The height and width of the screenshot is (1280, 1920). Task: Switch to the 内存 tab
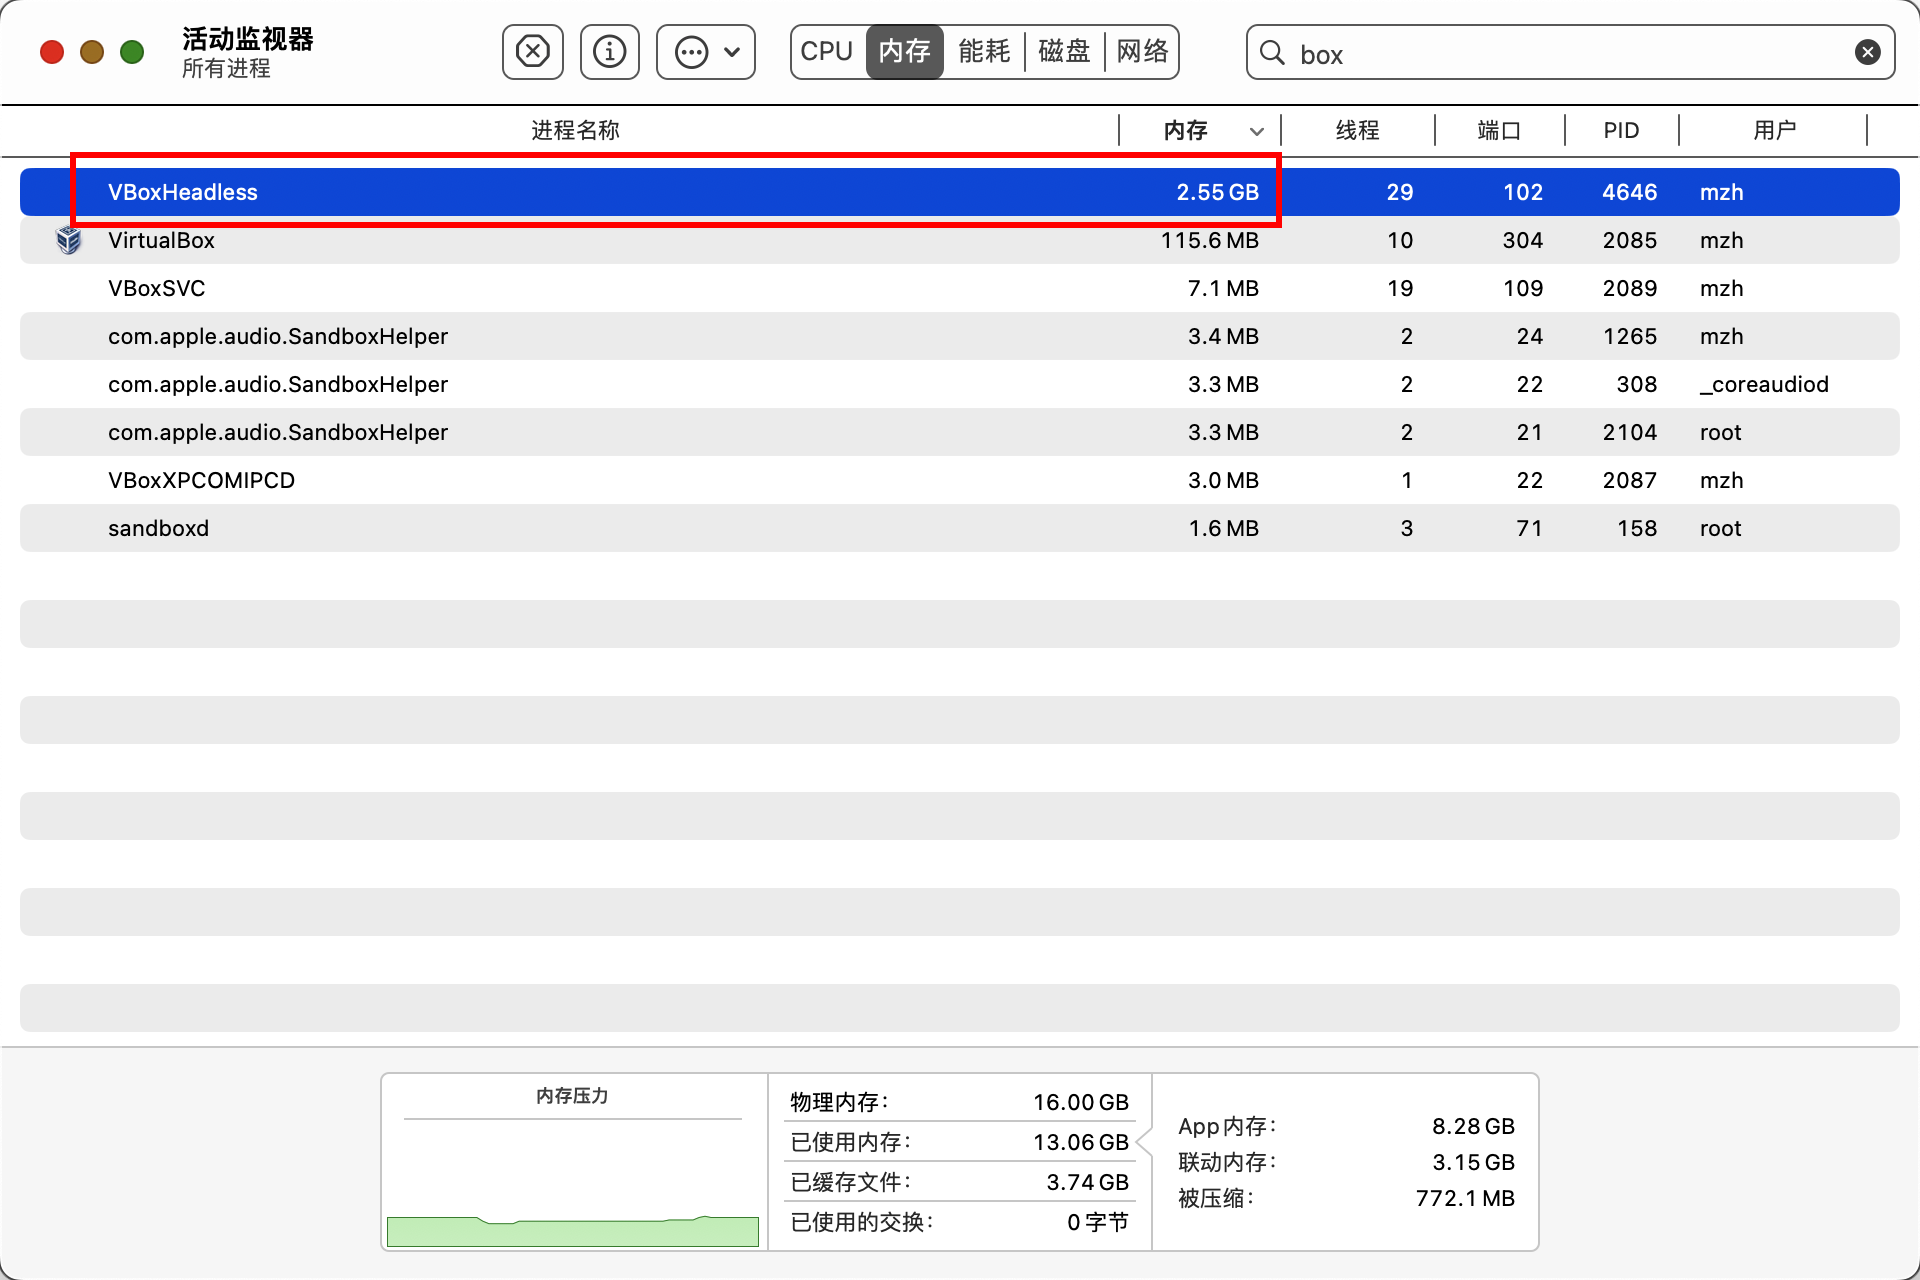click(904, 51)
